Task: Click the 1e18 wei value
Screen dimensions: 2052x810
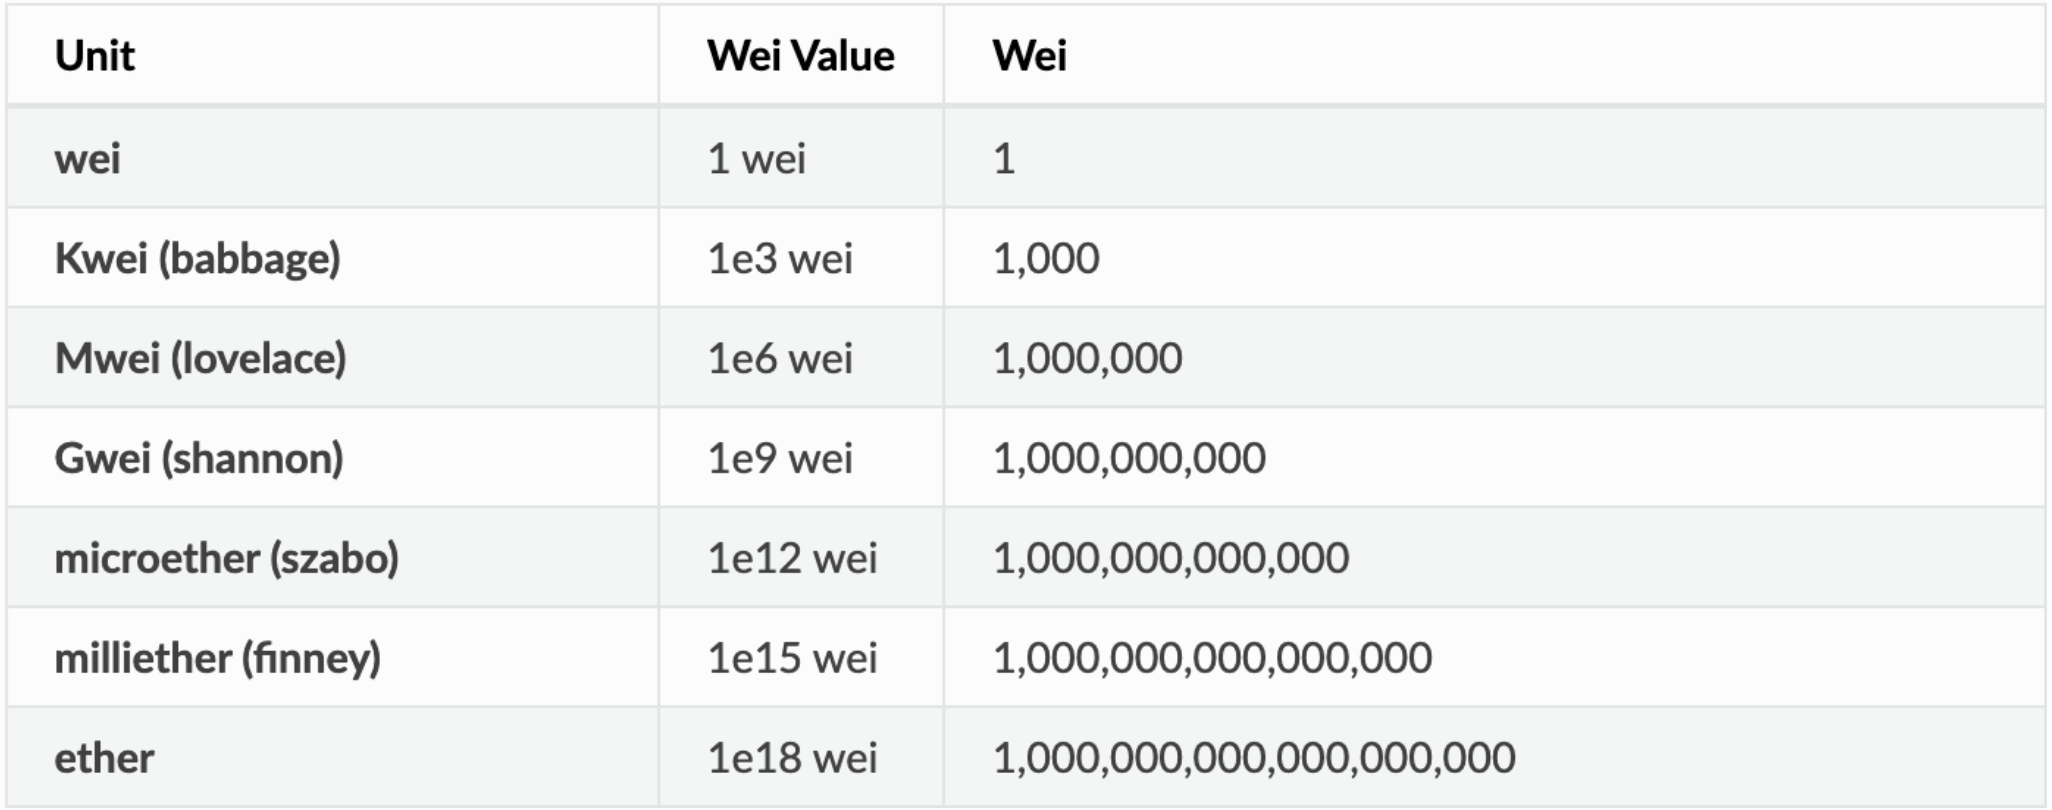Action: coord(792,758)
